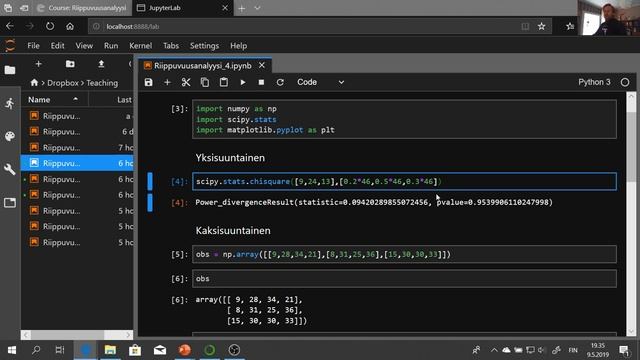The image size is (640, 360).
Task: Insert a cell below with the plus icon
Action: point(167,82)
